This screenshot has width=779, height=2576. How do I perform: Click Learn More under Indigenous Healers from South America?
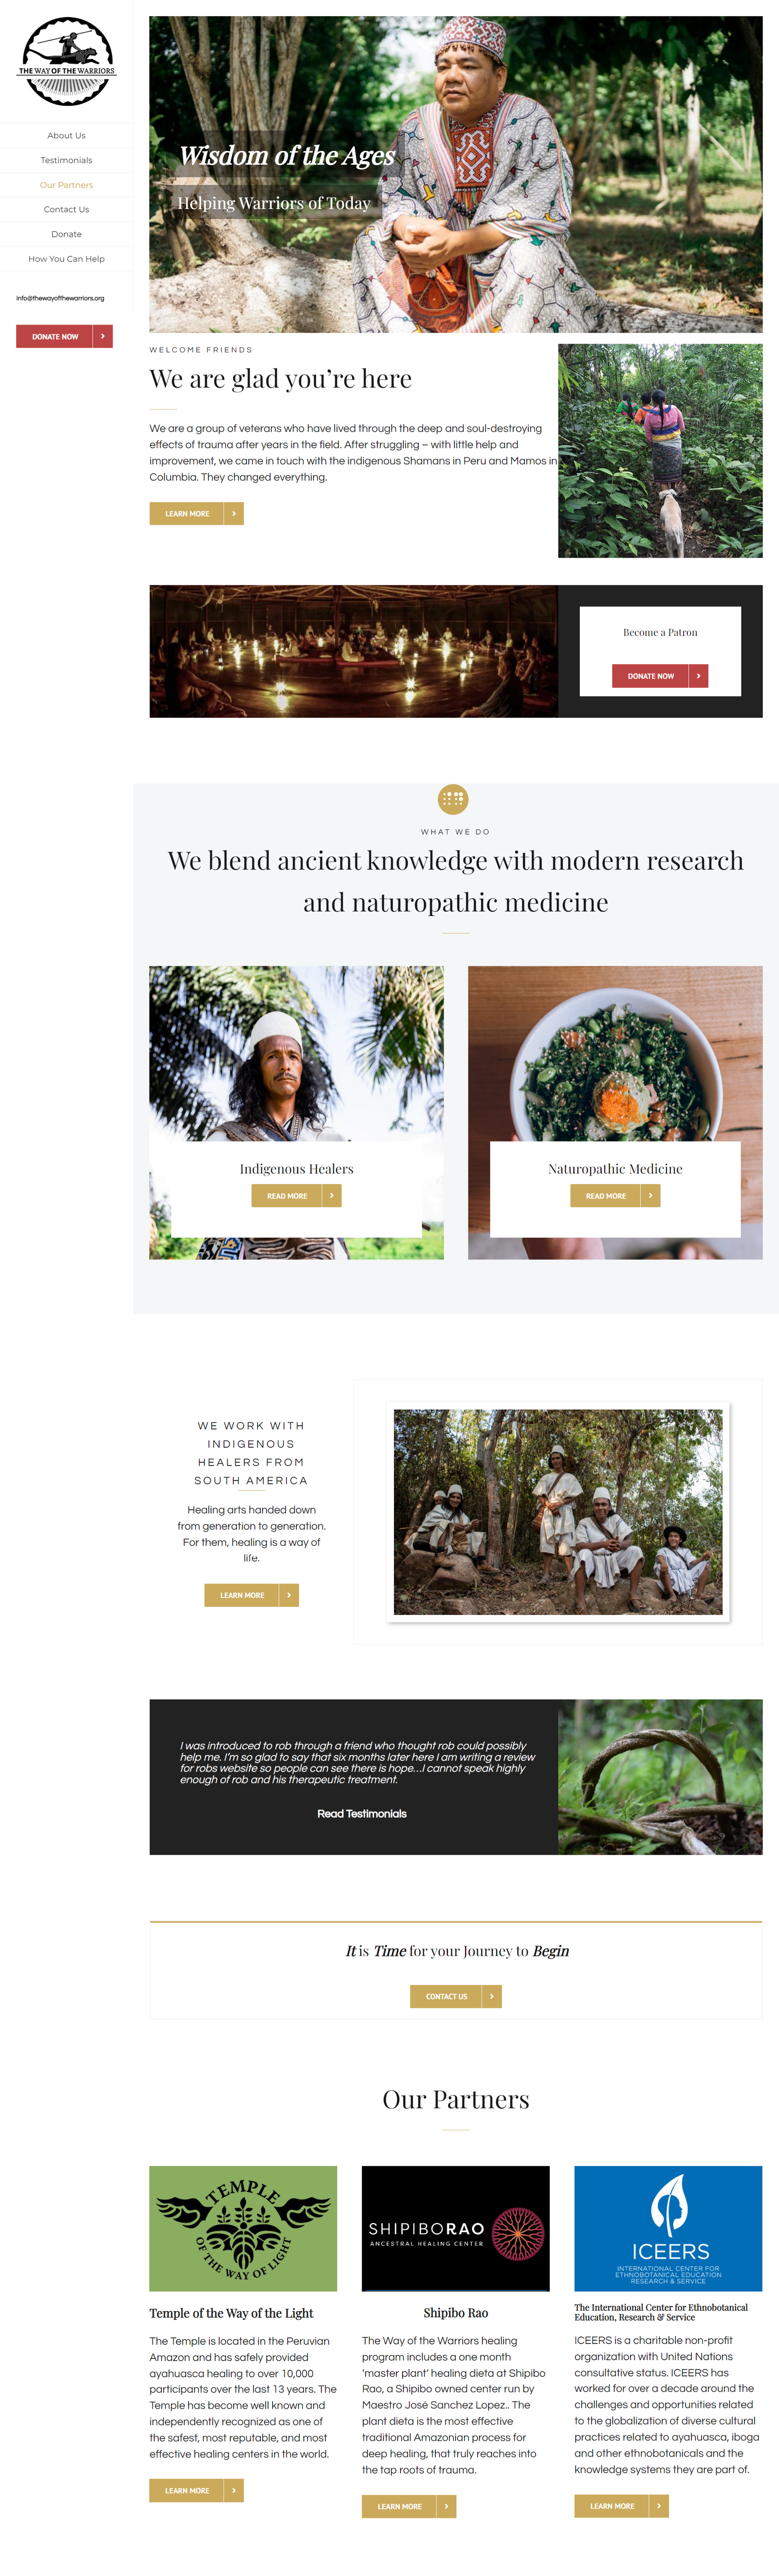pos(251,1595)
